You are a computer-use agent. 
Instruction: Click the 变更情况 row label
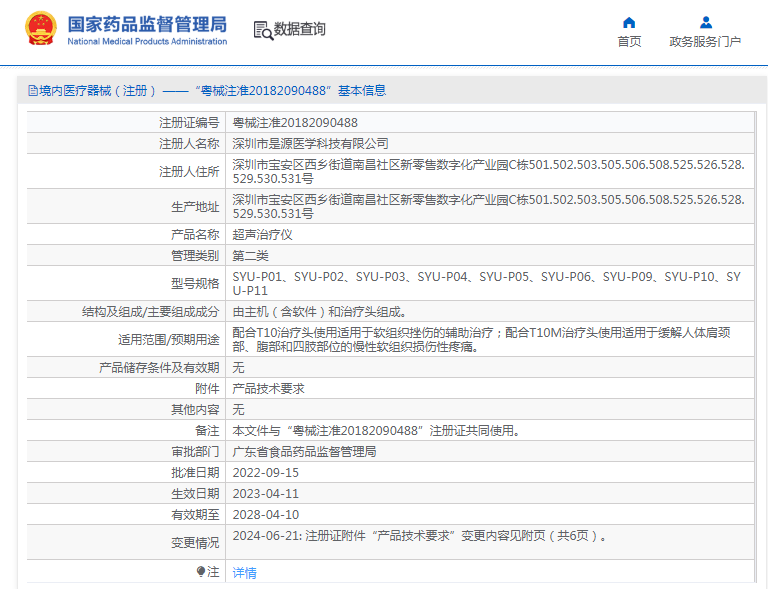point(195,543)
